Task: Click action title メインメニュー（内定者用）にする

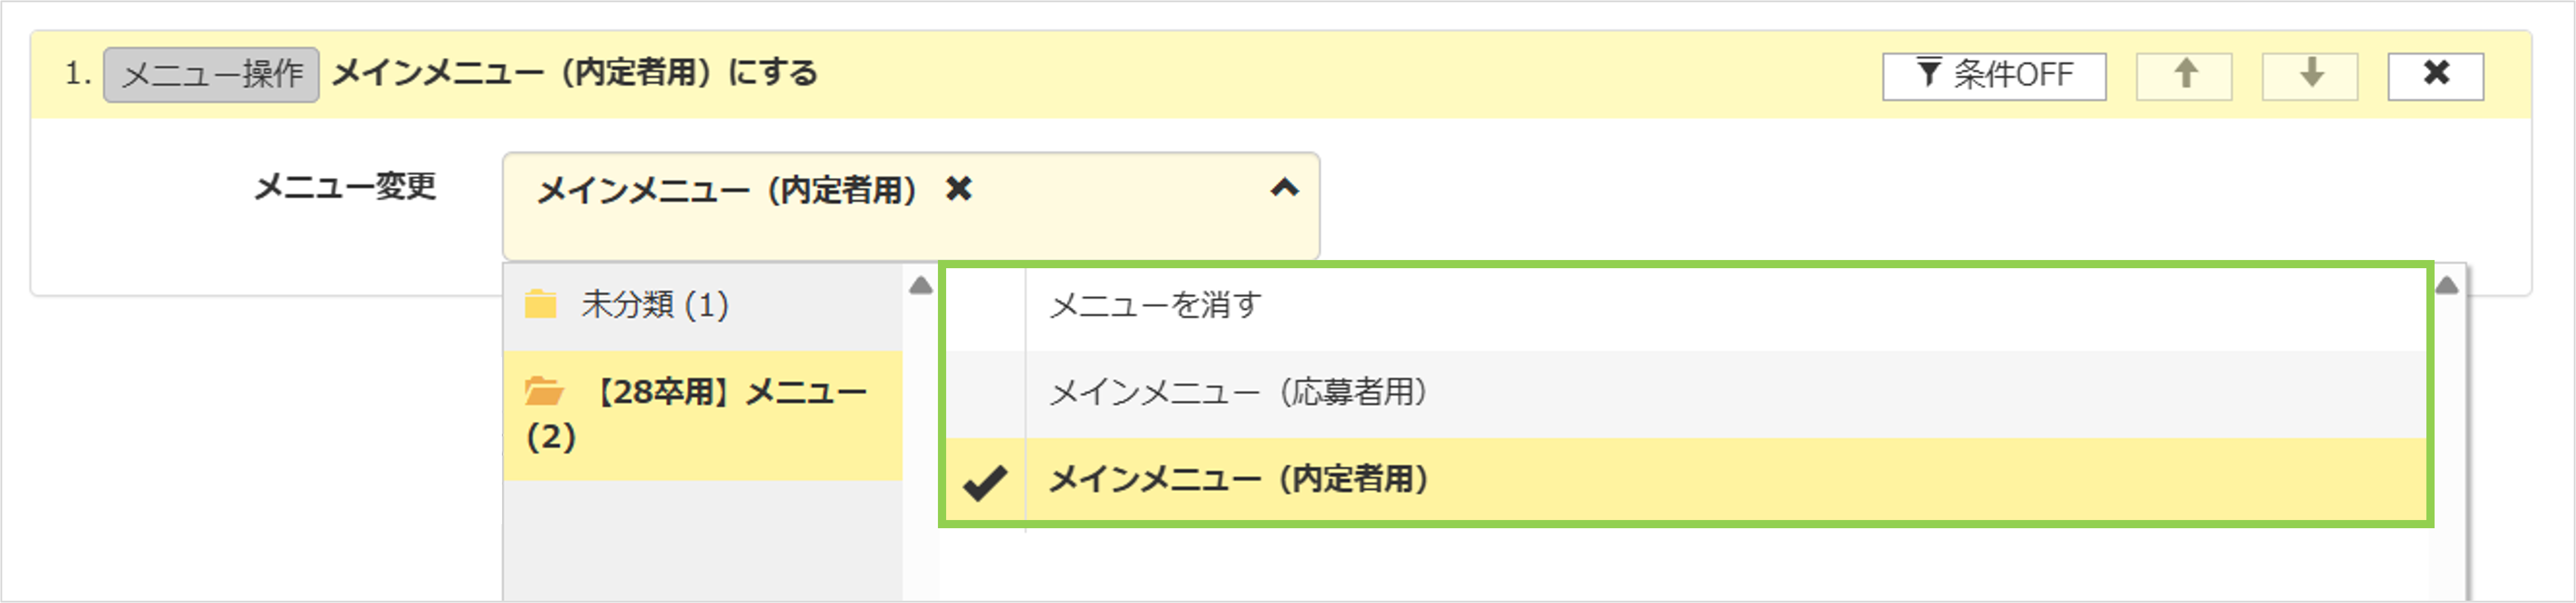Action: (x=574, y=74)
